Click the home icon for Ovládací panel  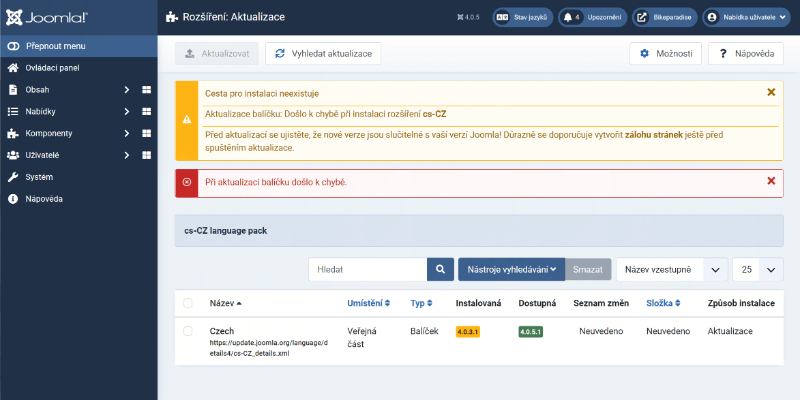pos(13,68)
